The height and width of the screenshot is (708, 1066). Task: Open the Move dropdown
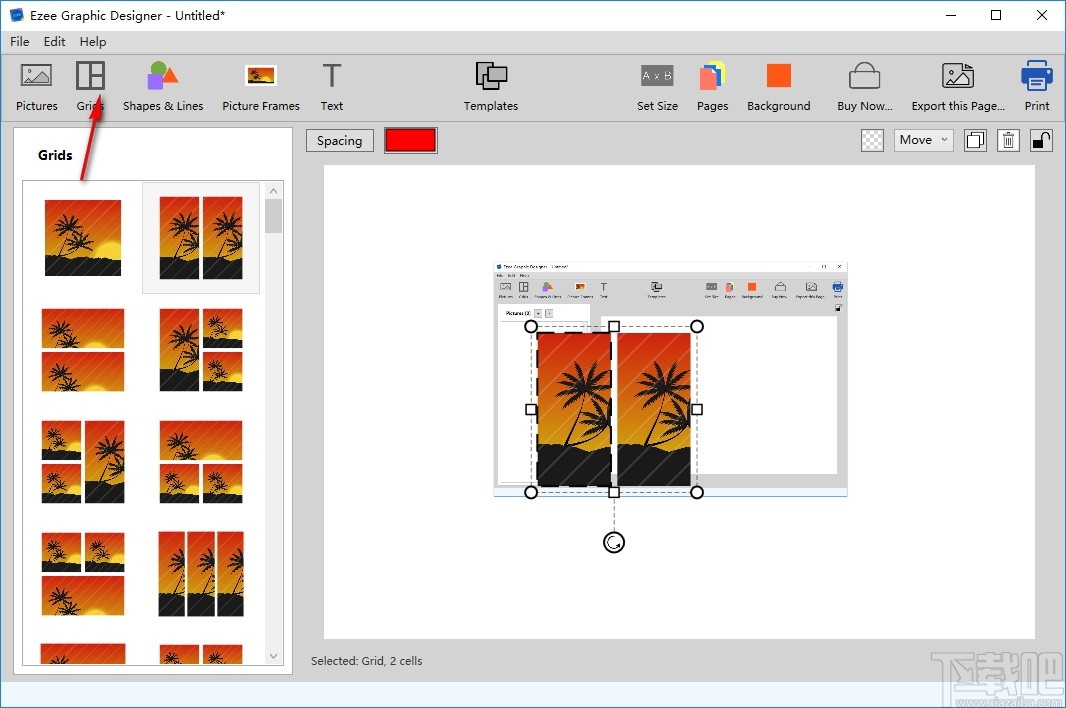coord(923,140)
